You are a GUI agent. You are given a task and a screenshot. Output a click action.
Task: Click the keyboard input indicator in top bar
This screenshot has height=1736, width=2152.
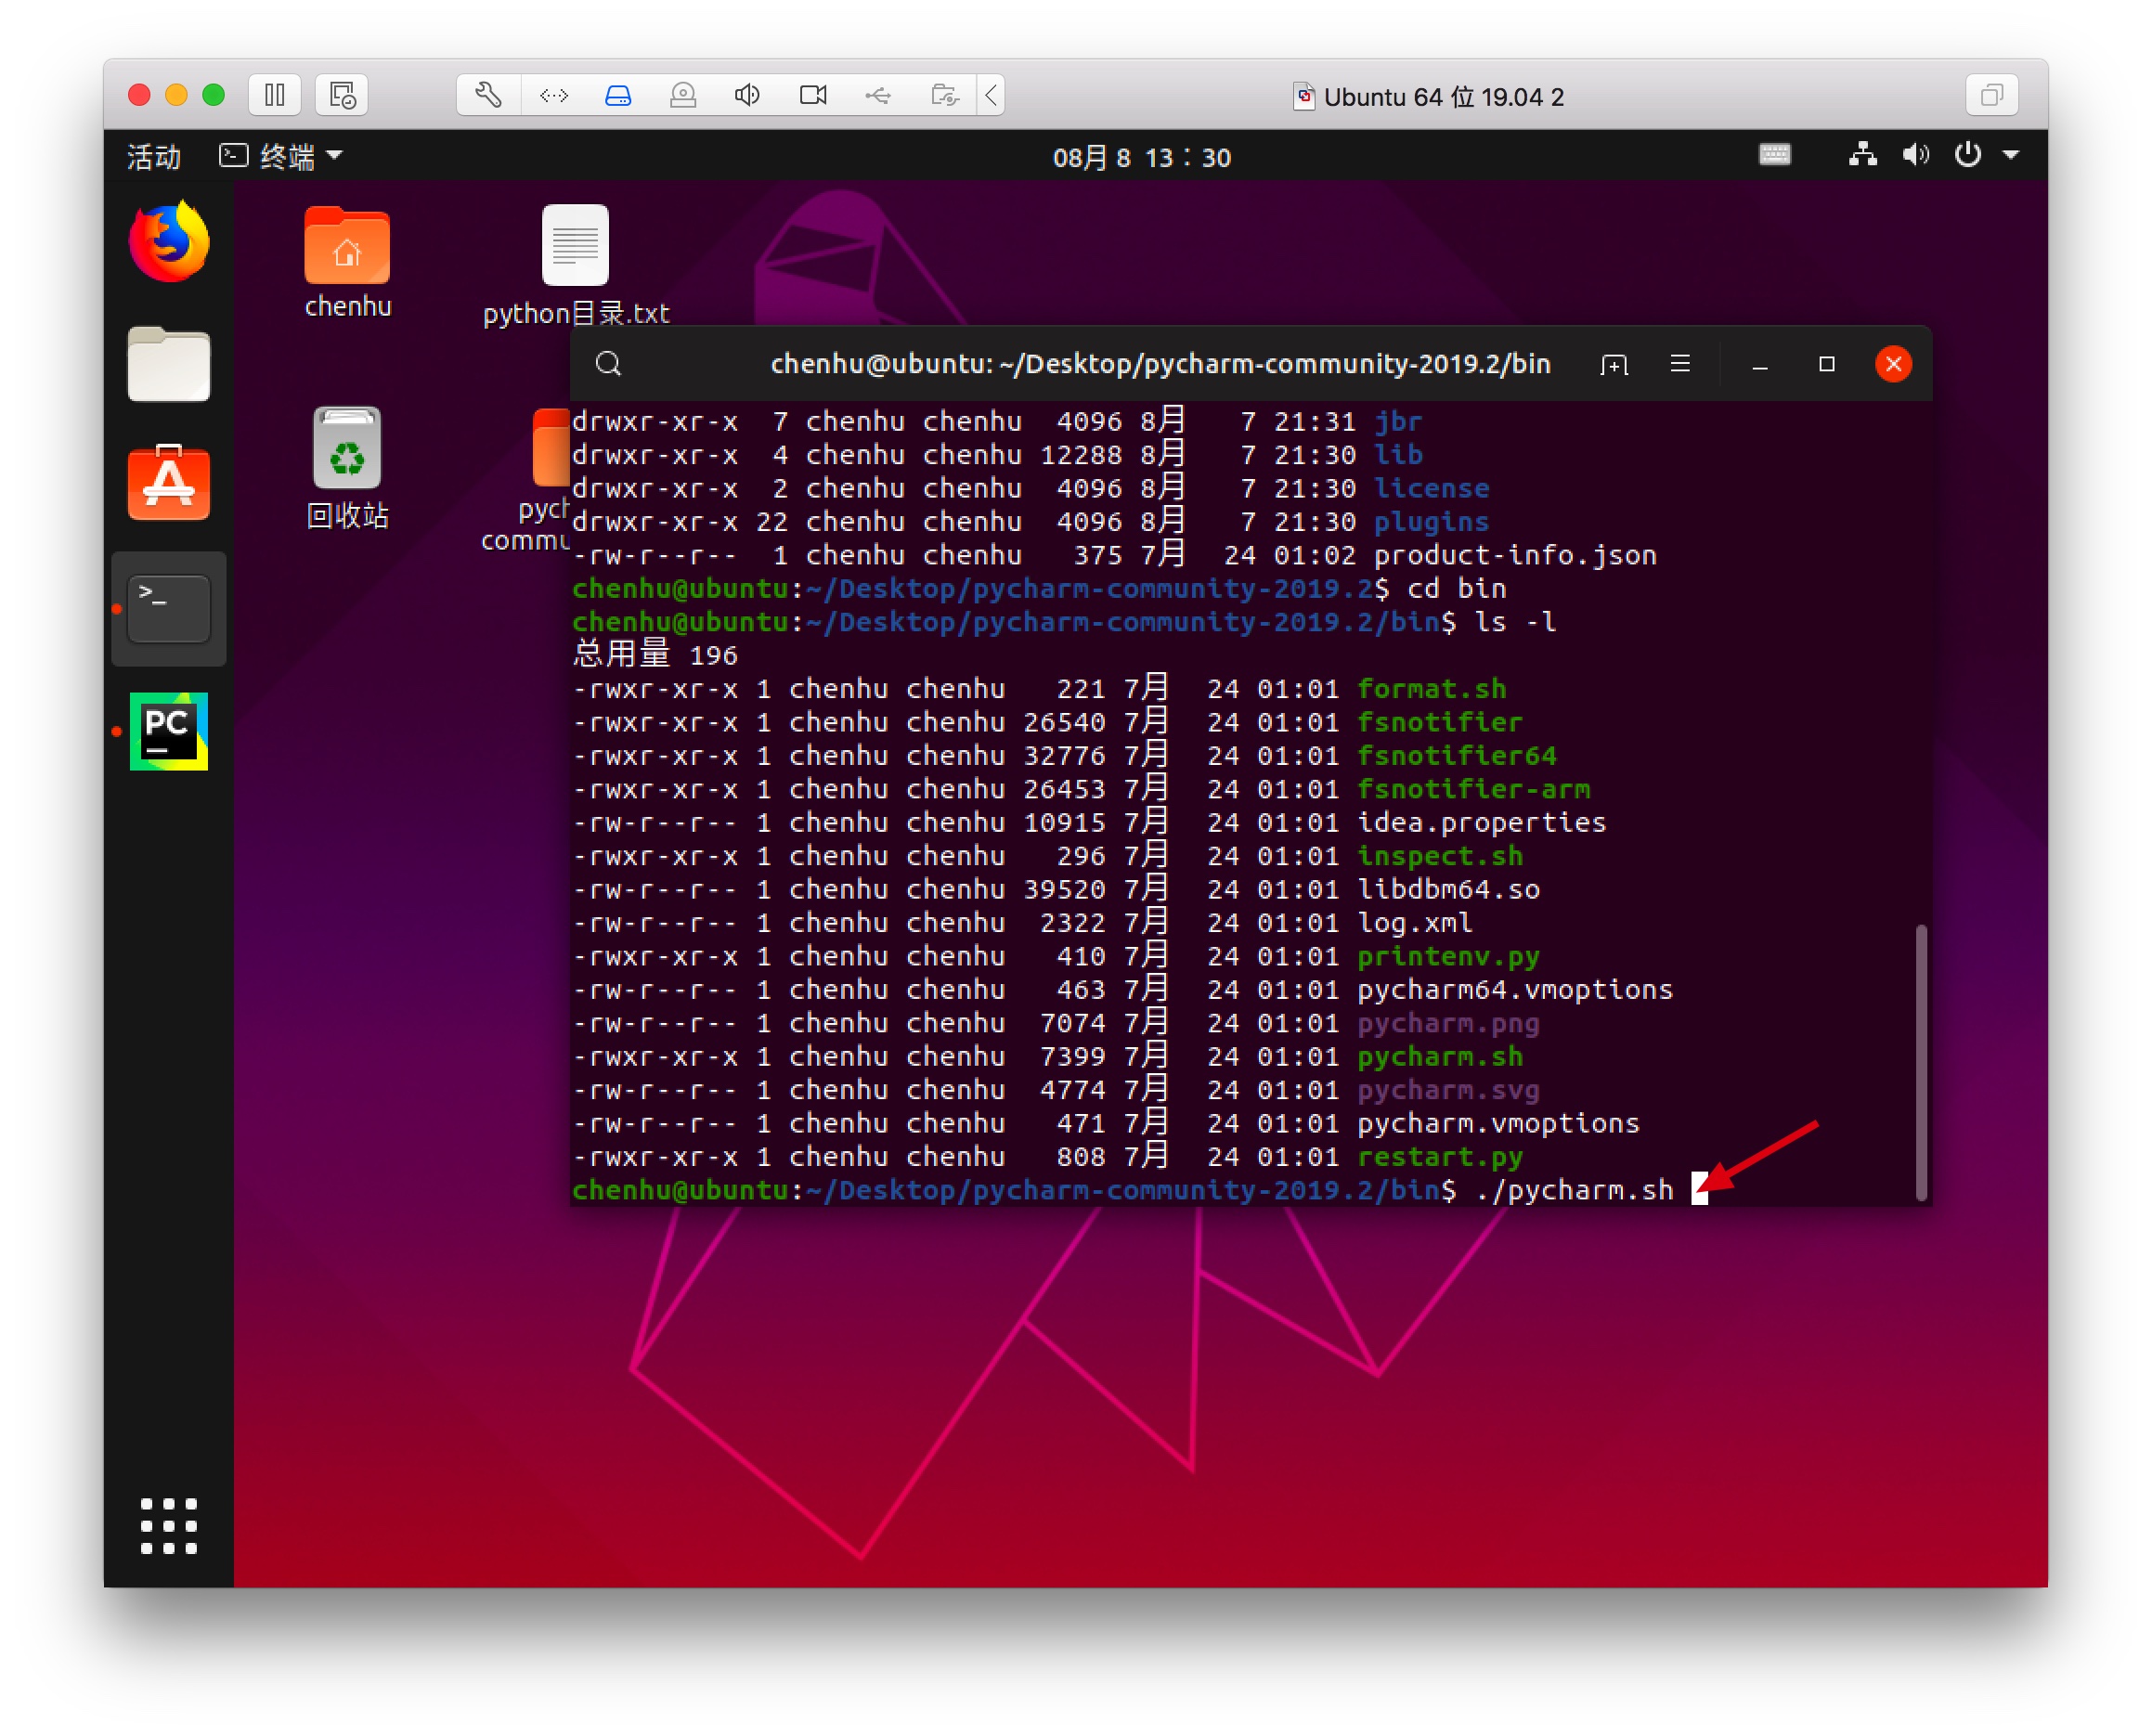(x=1775, y=155)
